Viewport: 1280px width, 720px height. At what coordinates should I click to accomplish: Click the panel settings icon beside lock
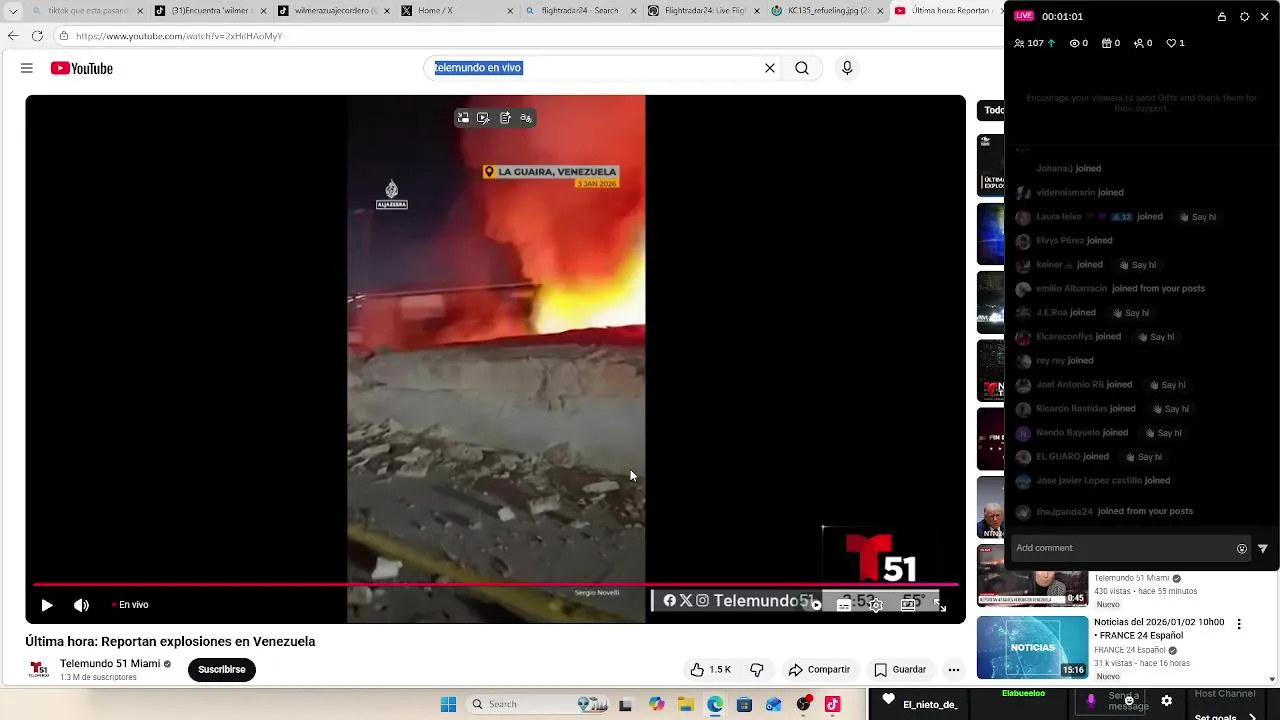pyautogui.click(x=1244, y=17)
